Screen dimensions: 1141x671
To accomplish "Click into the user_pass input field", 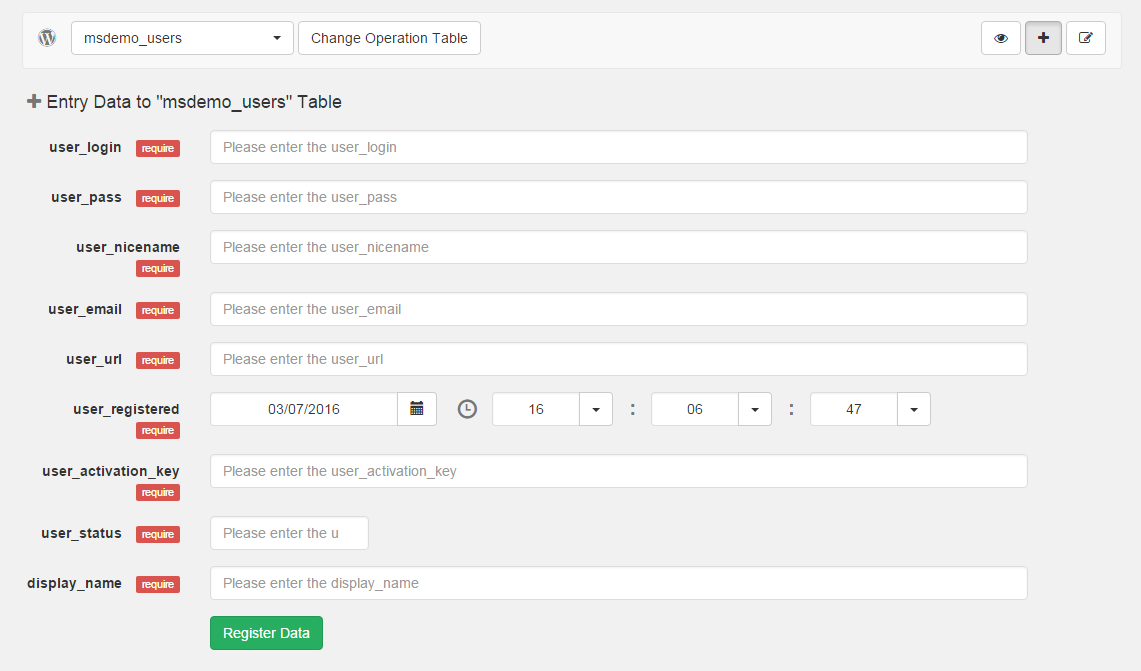I will [618, 197].
